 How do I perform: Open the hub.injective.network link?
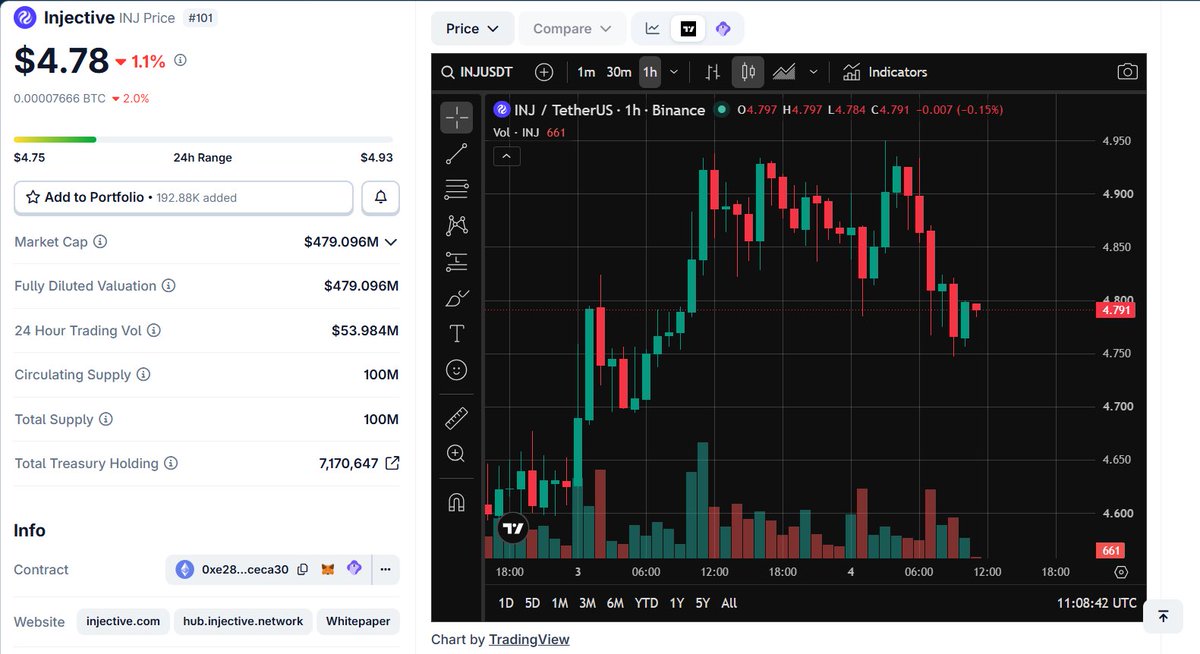pyautogui.click(x=243, y=622)
